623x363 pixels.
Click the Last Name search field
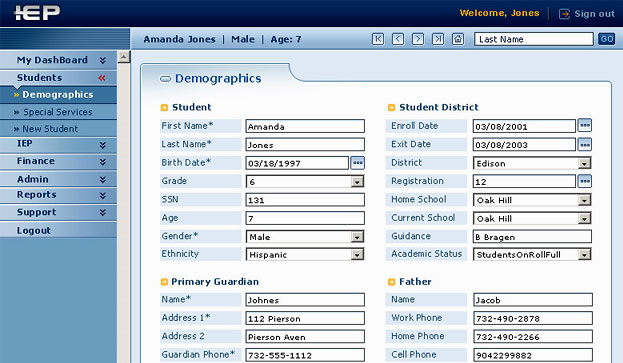pyautogui.click(x=534, y=39)
